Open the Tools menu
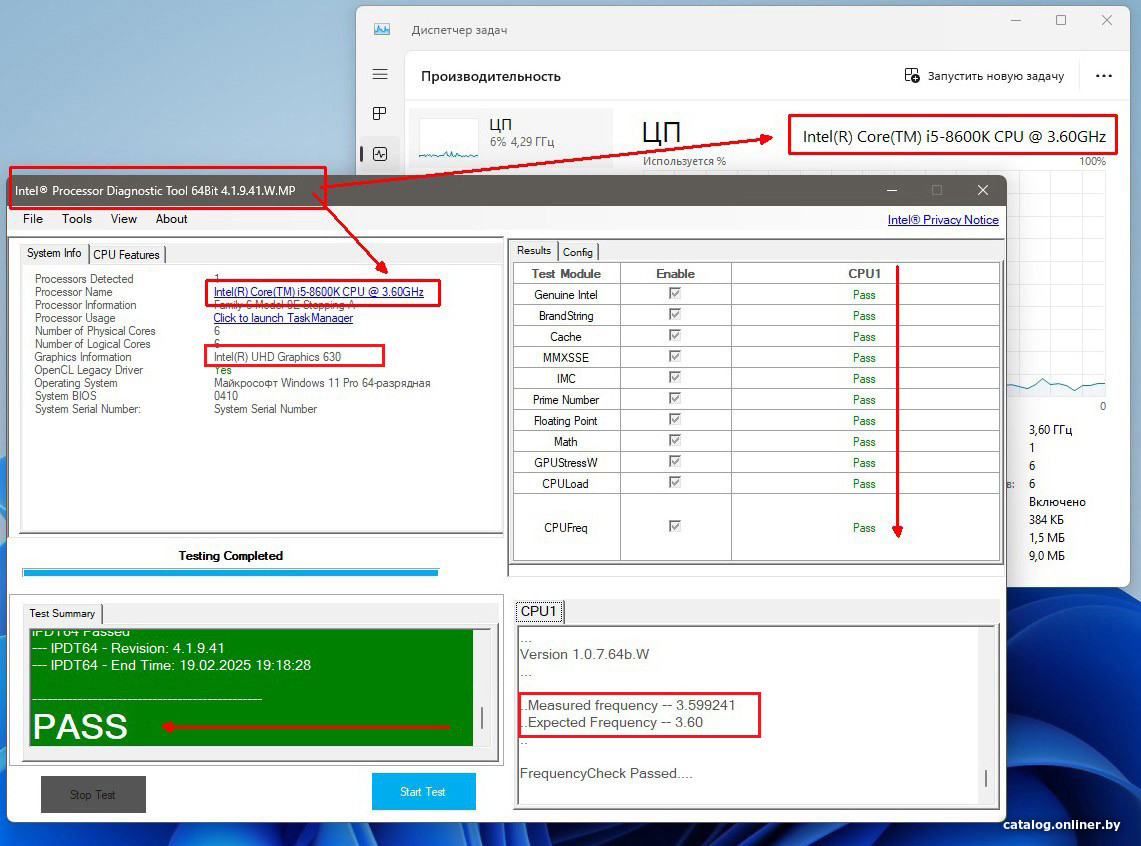This screenshot has width=1141, height=846. tap(77, 219)
